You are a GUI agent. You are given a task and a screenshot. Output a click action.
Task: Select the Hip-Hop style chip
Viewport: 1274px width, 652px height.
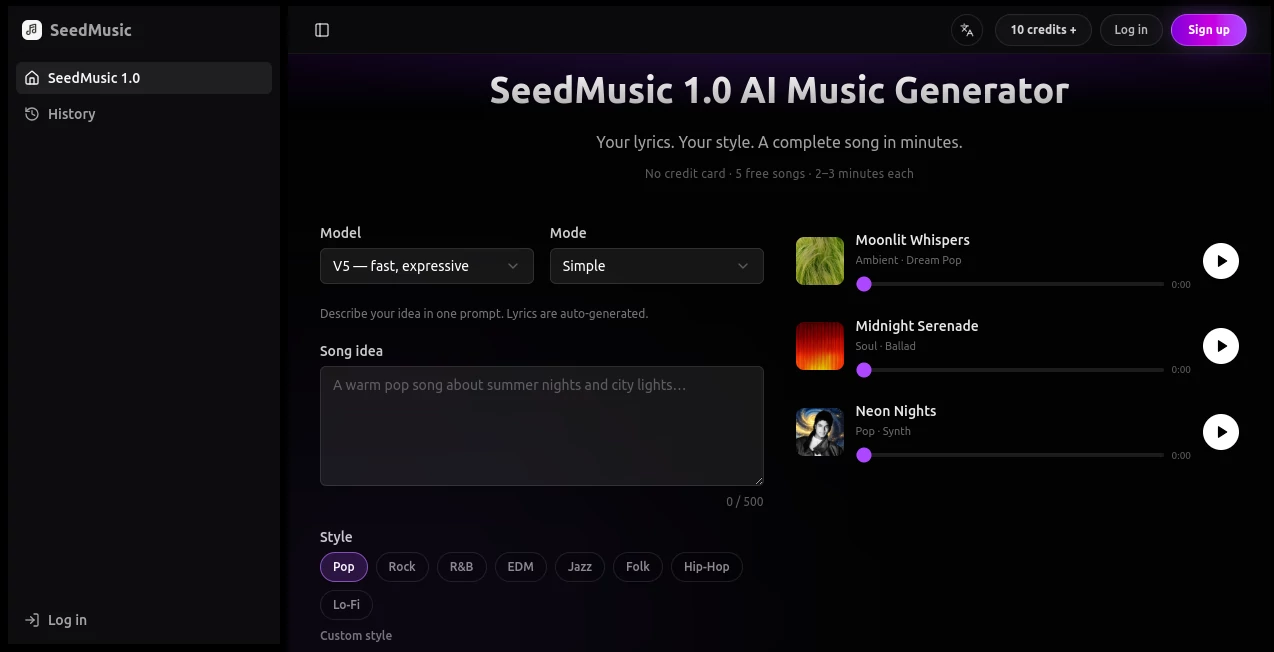pyautogui.click(x=707, y=567)
